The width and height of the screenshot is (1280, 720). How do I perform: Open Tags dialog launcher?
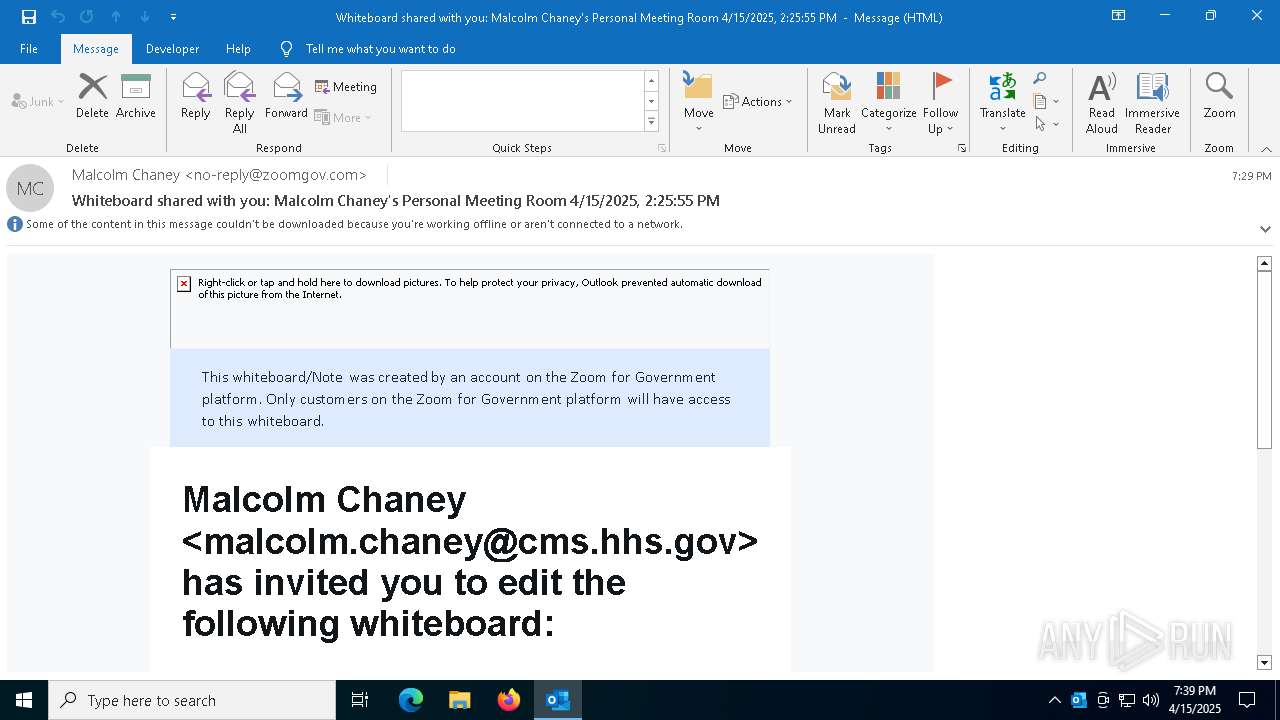(962, 148)
